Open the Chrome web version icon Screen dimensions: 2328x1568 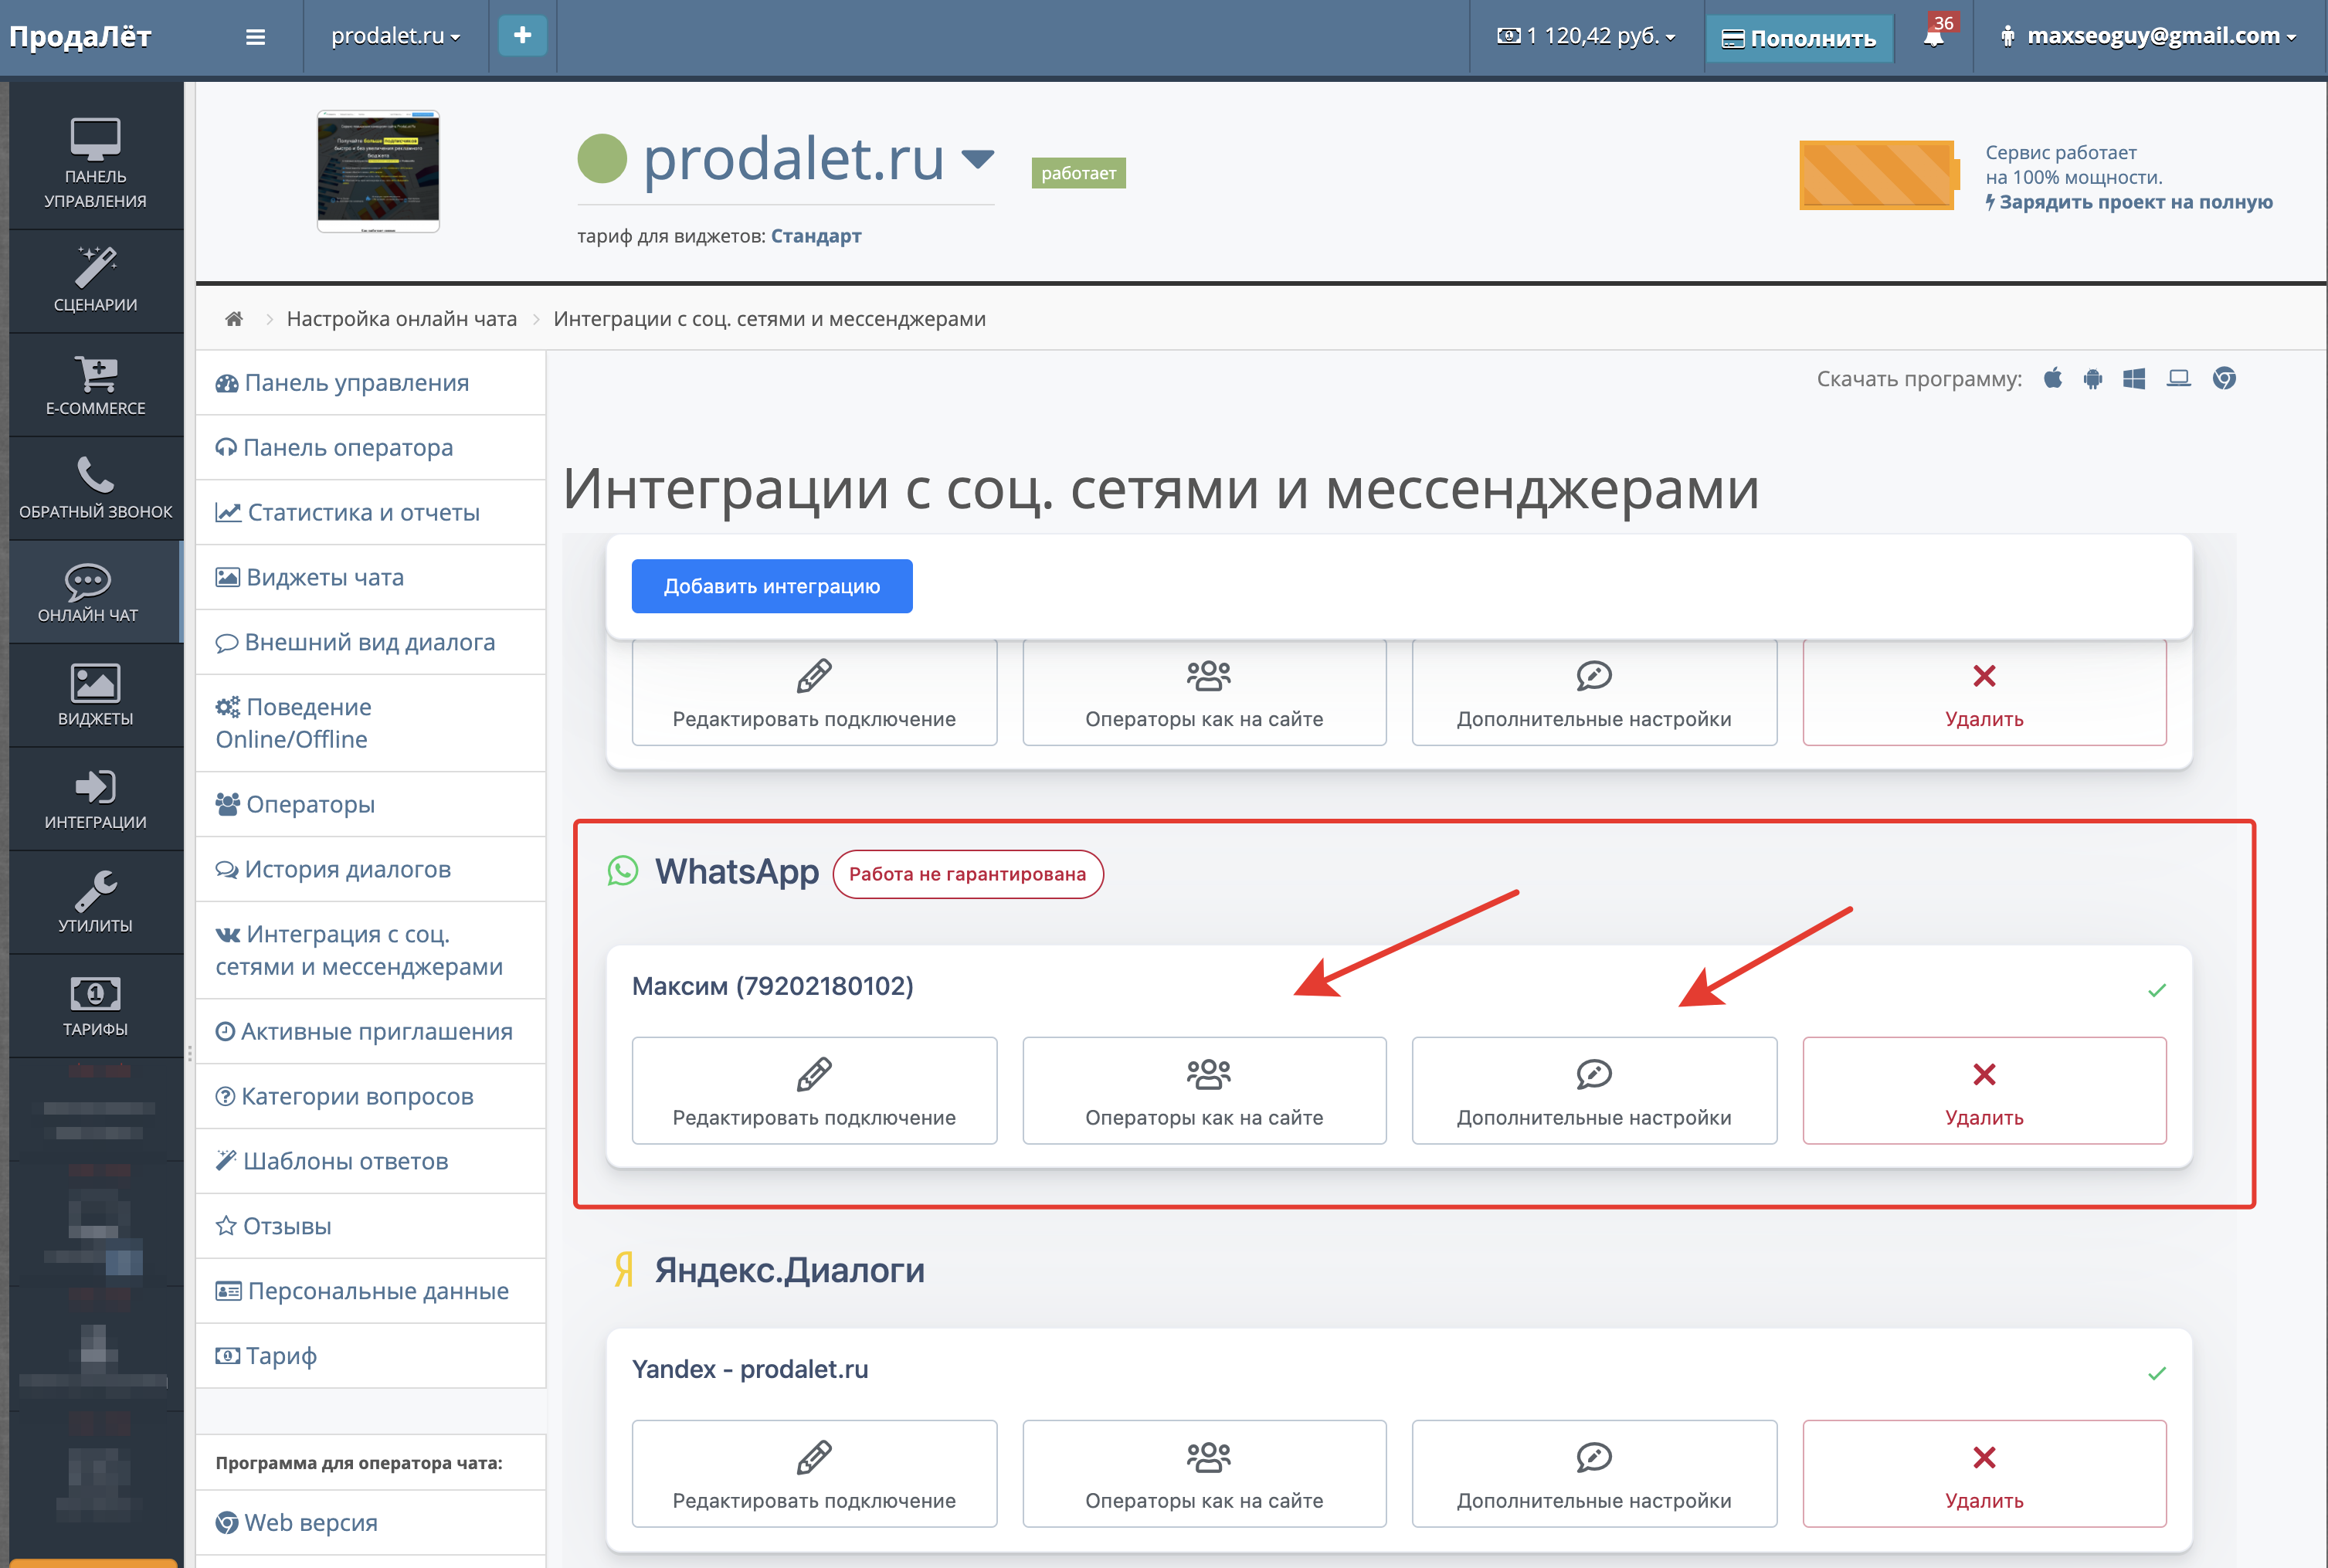pos(2224,379)
